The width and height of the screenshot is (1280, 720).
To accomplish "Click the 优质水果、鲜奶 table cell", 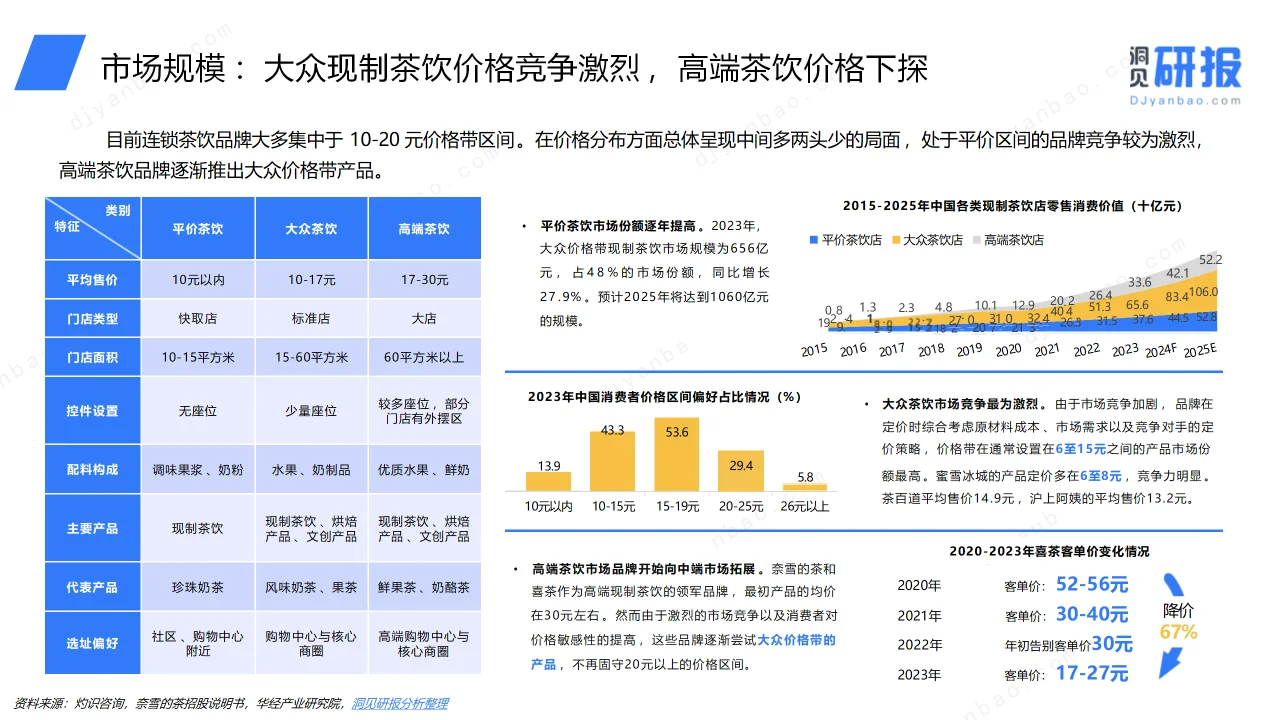I will [x=424, y=469].
